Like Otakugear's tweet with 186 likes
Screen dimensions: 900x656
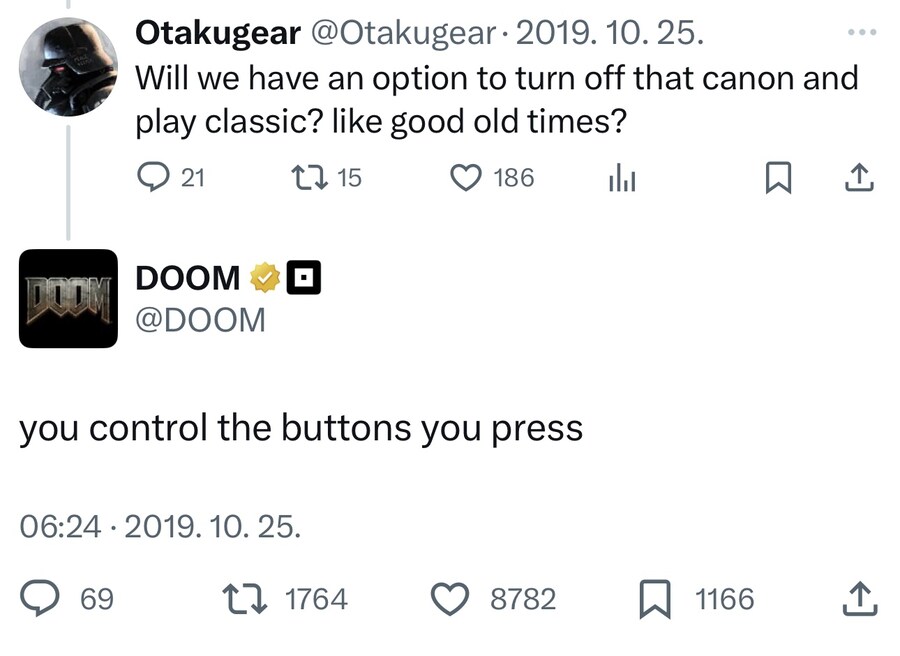pyautogui.click(x=465, y=177)
